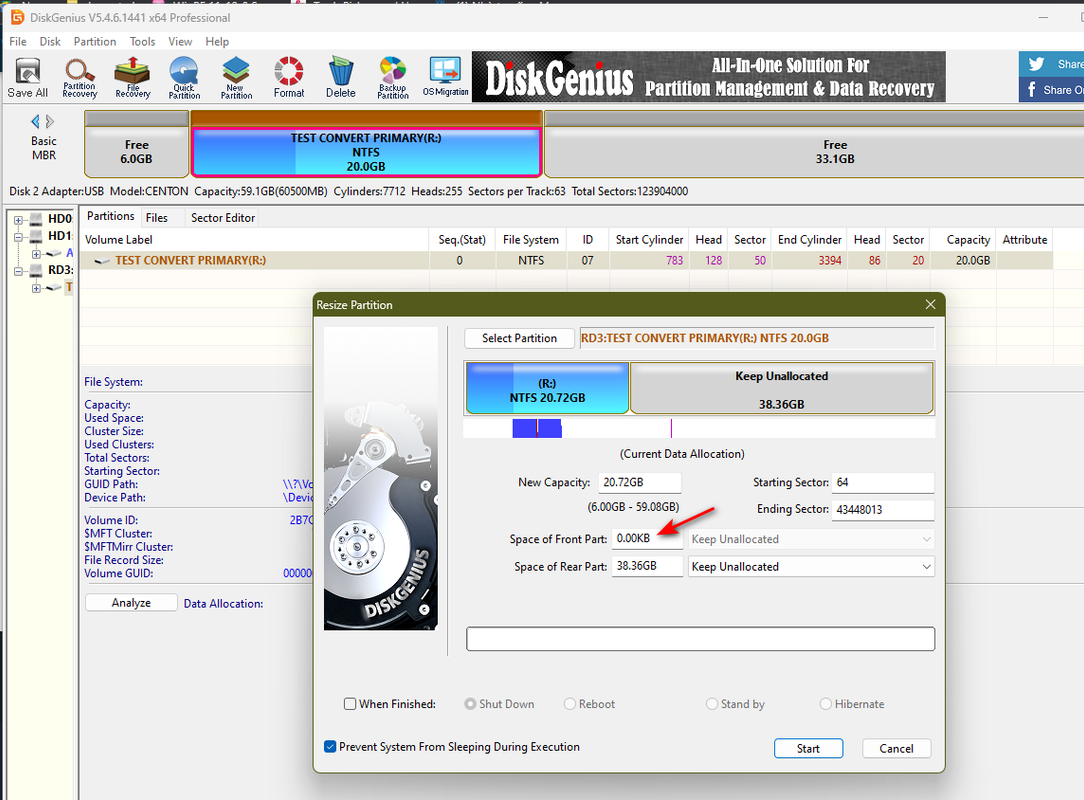Collapse the RD3 tree node
Viewport: 1084px width, 800px height.
19,271
